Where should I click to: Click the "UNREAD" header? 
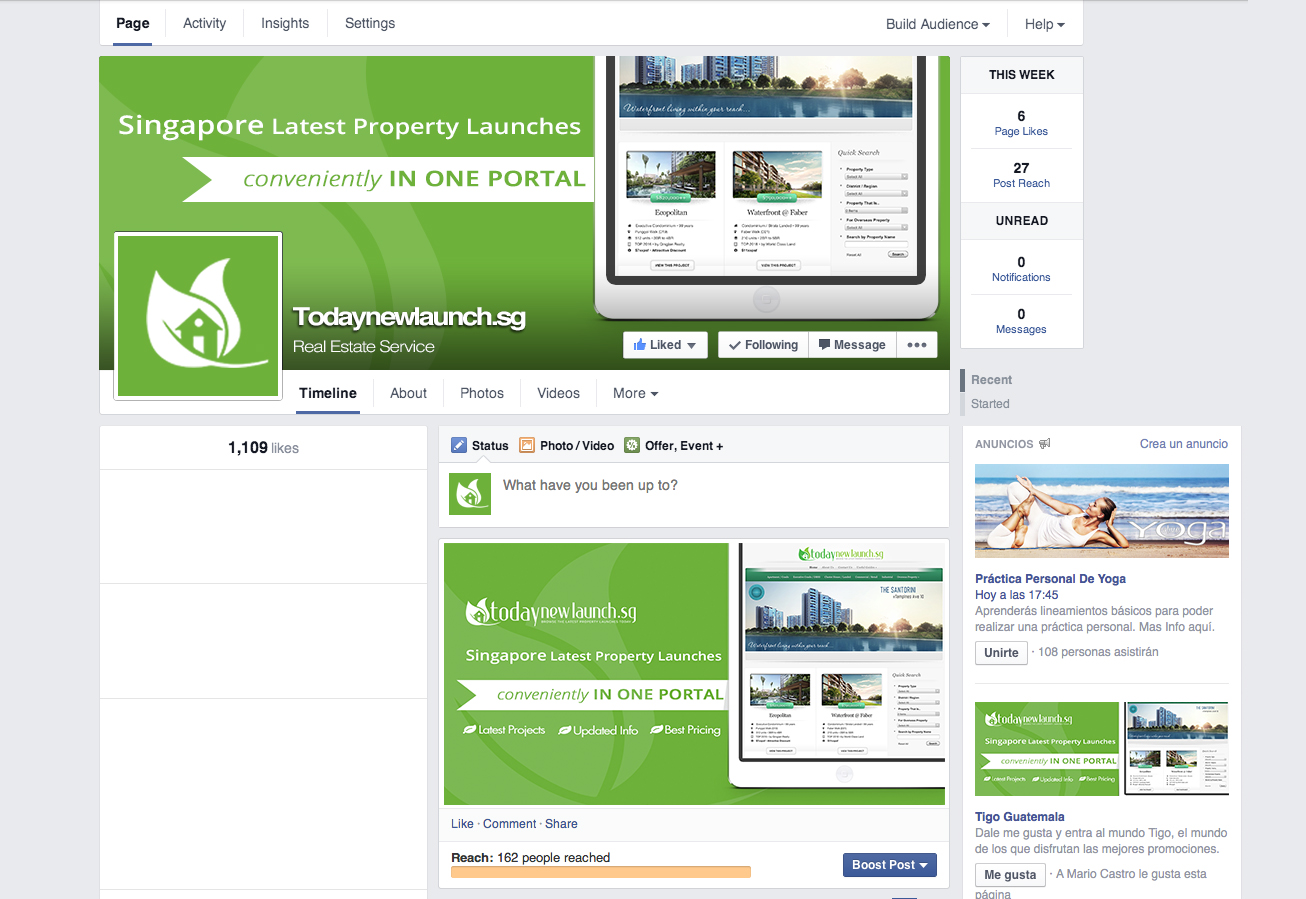point(1022,221)
